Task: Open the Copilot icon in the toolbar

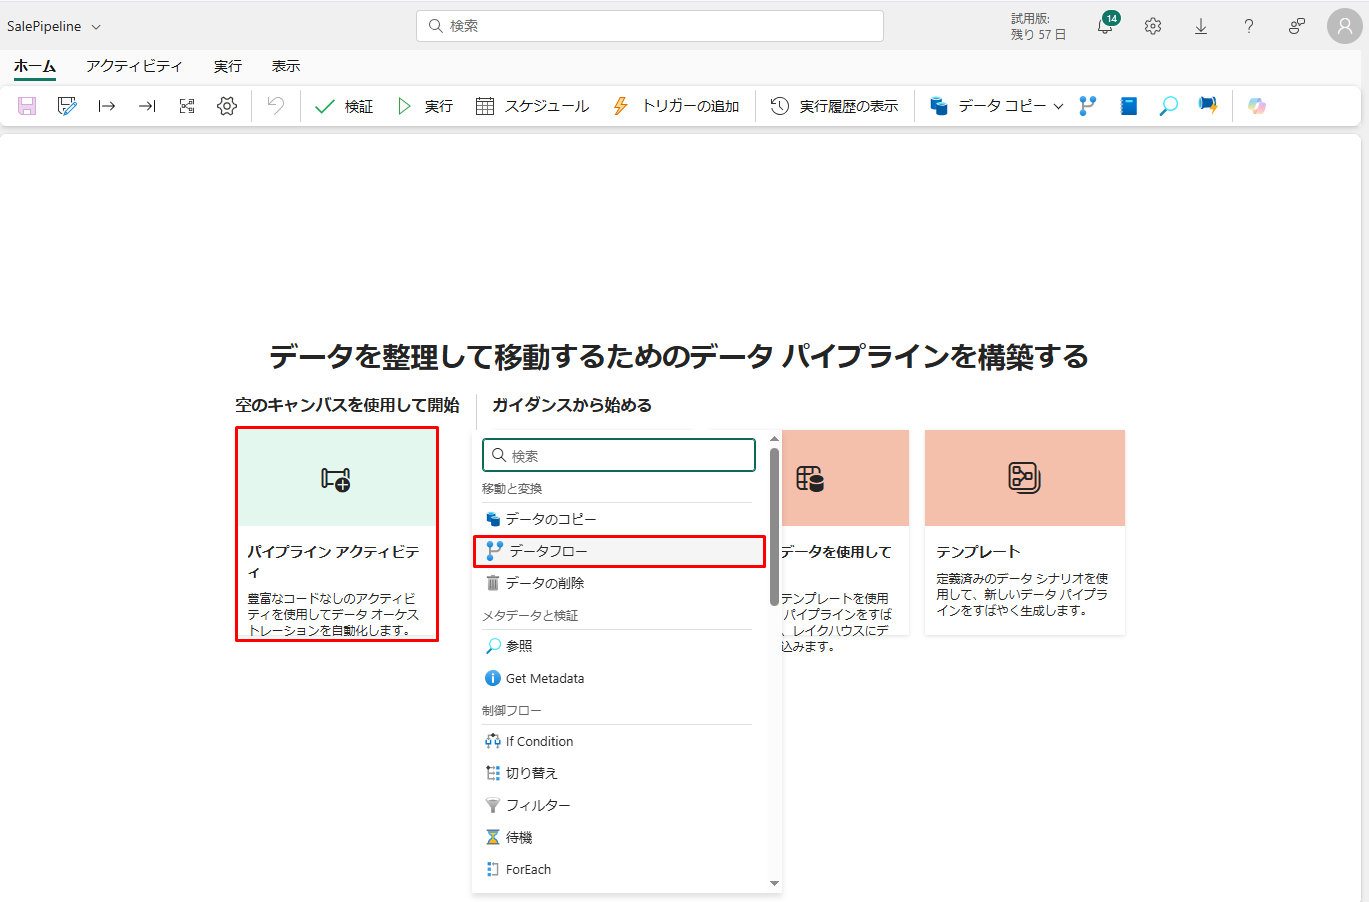Action: [1257, 106]
